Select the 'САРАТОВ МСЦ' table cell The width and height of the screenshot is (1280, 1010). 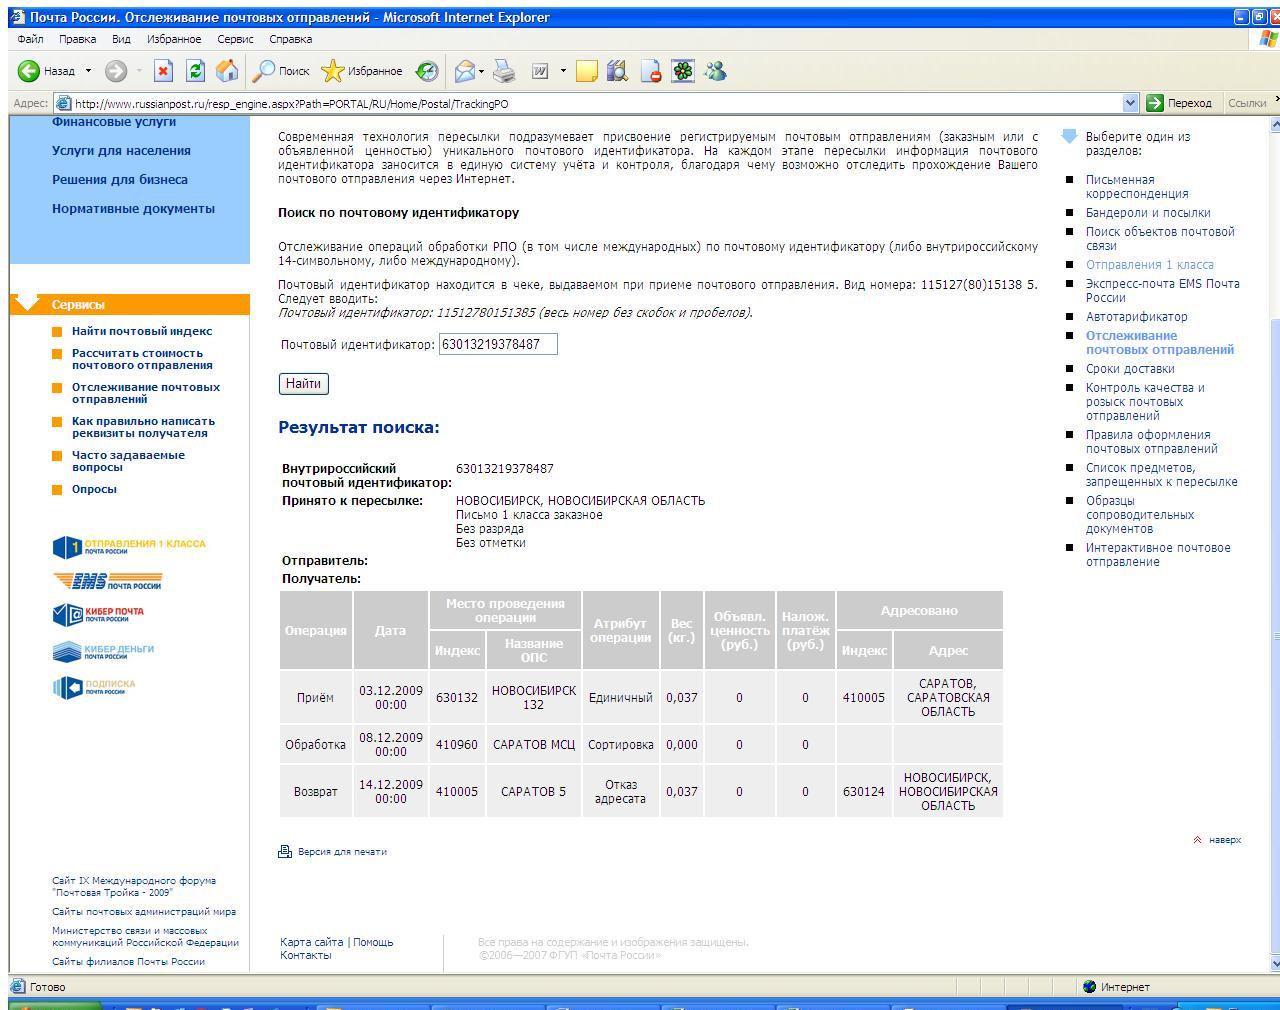click(x=534, y=744)
